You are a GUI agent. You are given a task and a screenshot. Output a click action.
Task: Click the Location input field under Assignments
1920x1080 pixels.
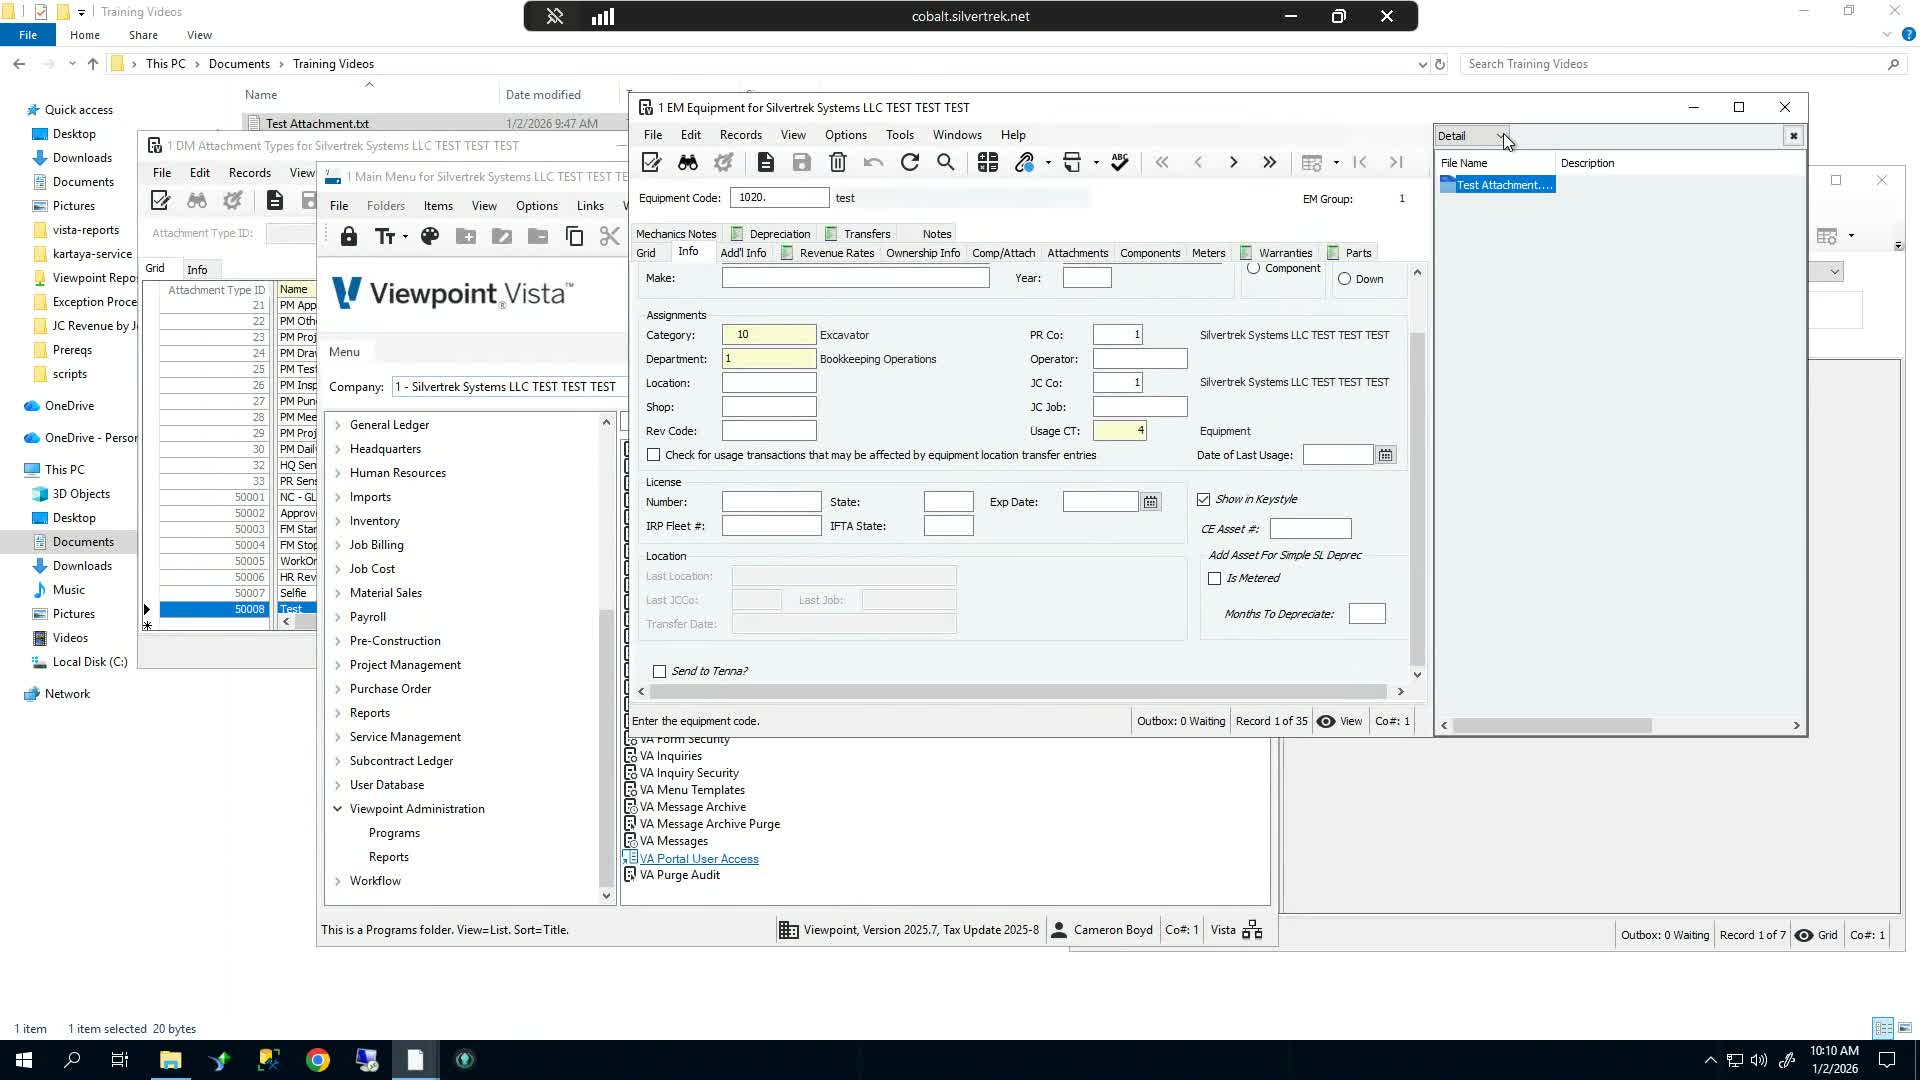click(769, 383)
